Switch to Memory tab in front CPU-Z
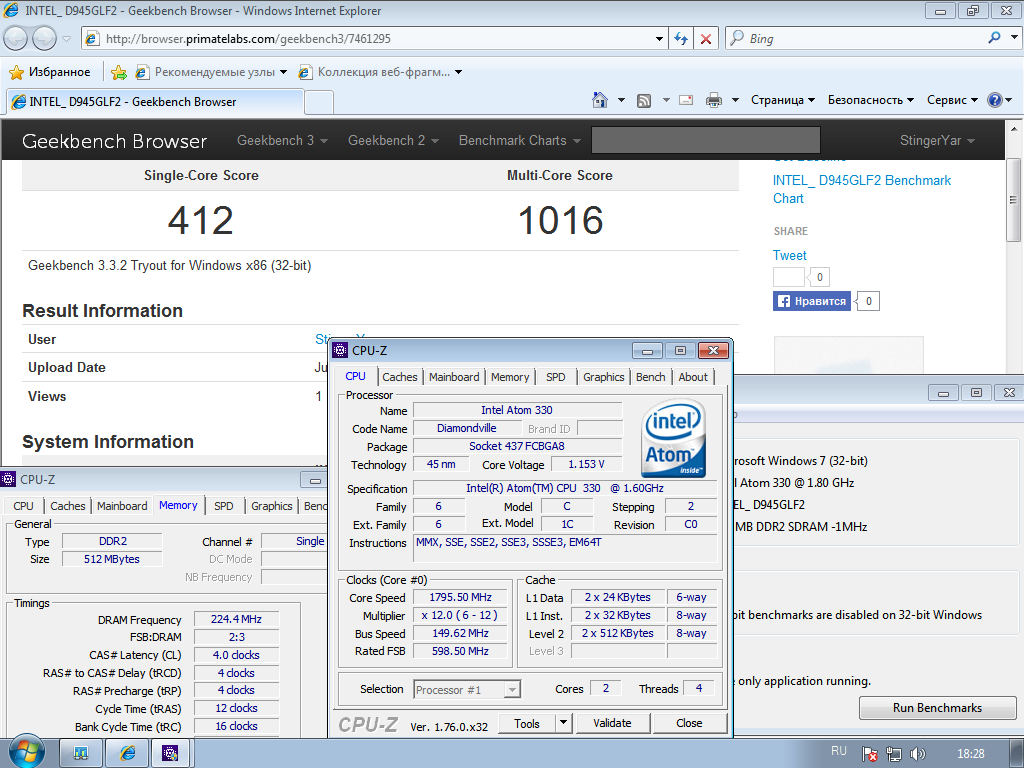The height and width of the screenshot is (768, 1024). (x=510, y=377)
